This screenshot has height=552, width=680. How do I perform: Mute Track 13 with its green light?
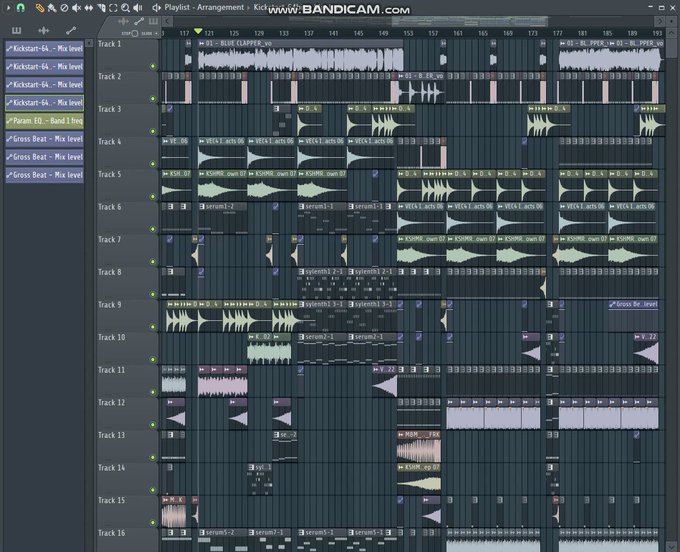[153, 457]
